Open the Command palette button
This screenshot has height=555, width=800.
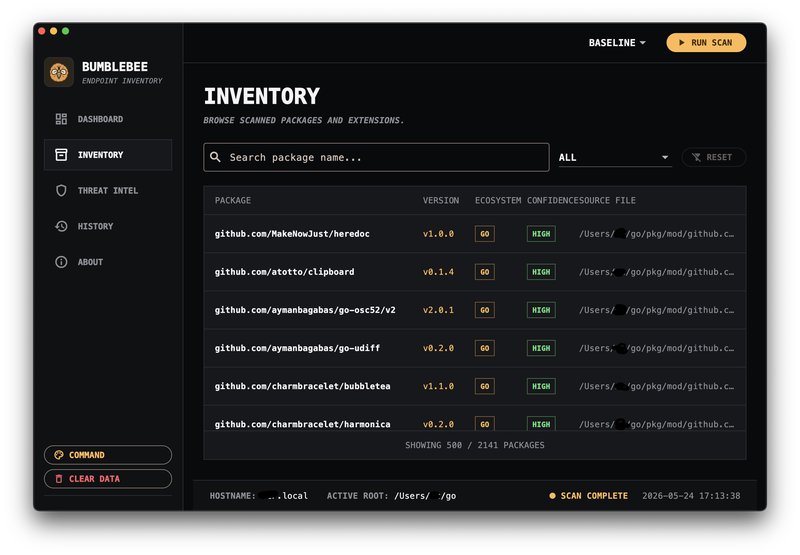[x=108, y=455]
